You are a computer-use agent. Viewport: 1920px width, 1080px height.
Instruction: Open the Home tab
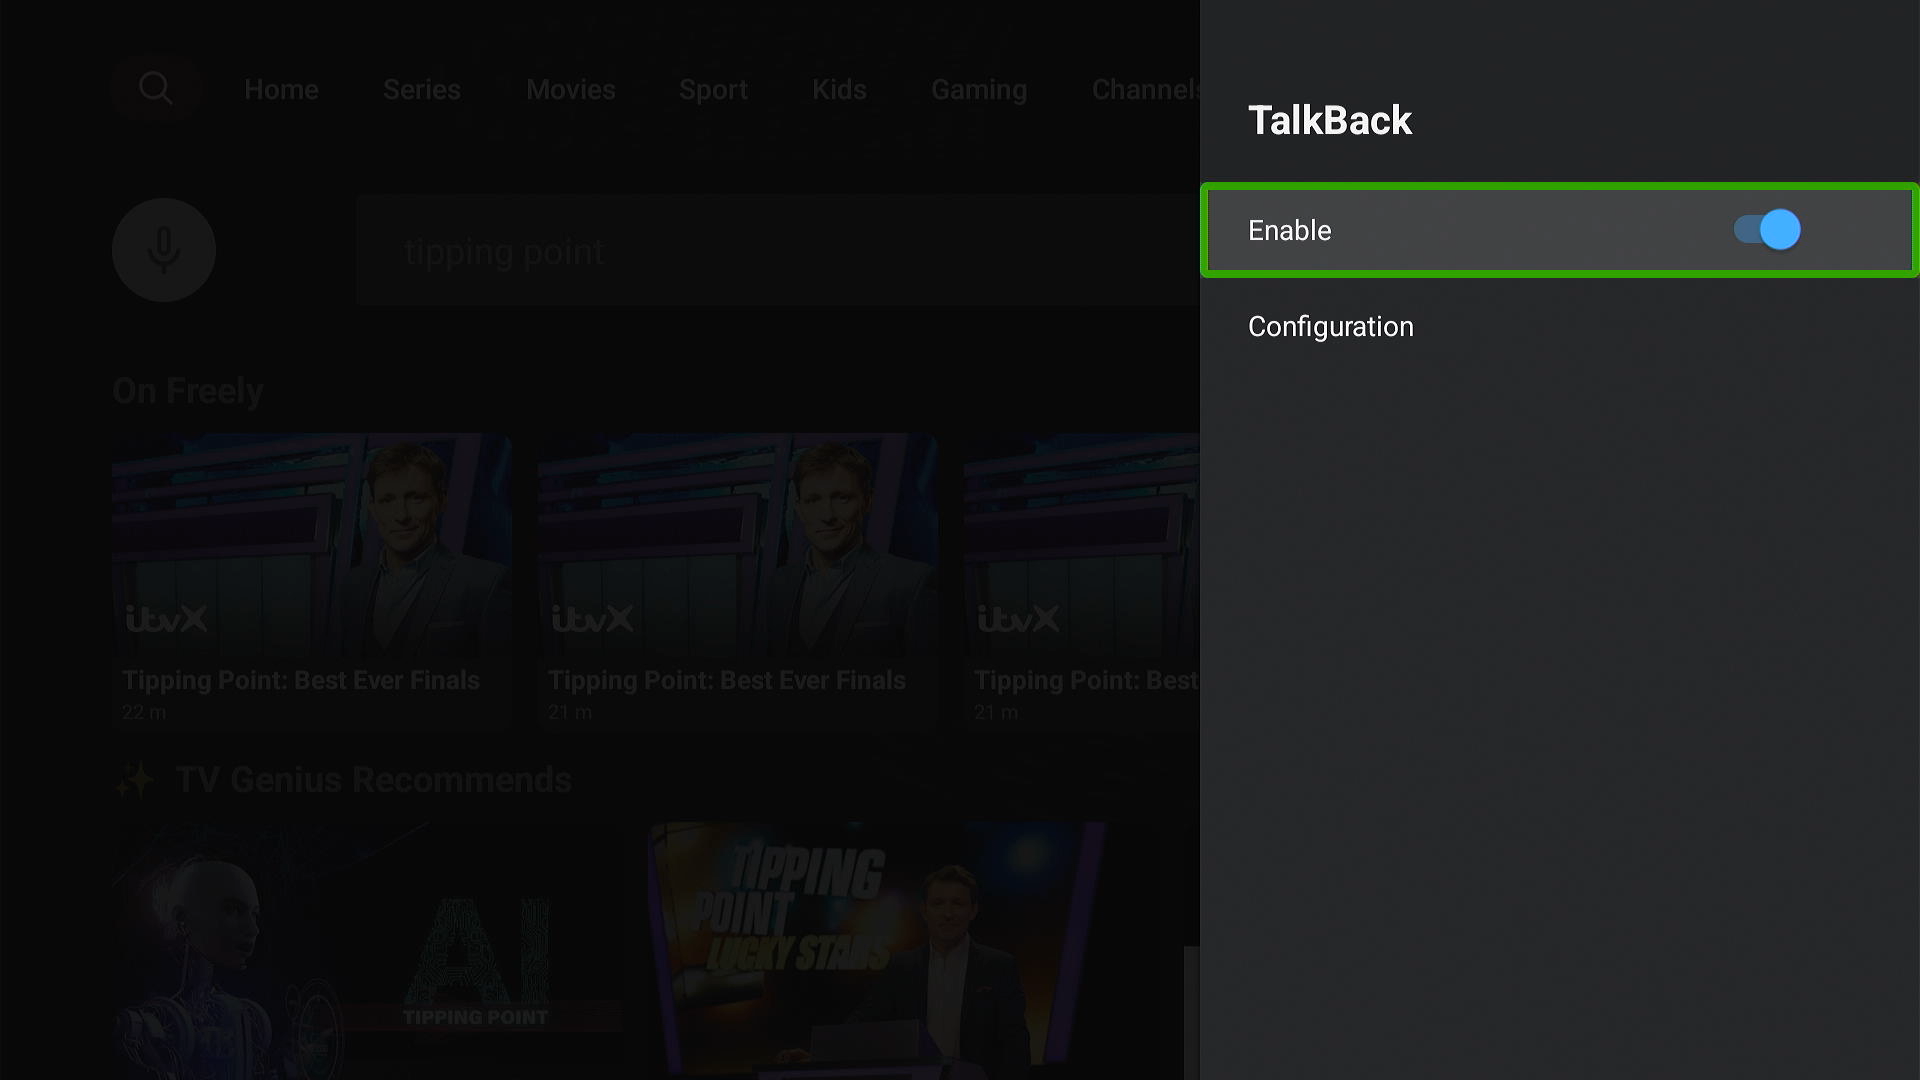(x=281, y=90)
